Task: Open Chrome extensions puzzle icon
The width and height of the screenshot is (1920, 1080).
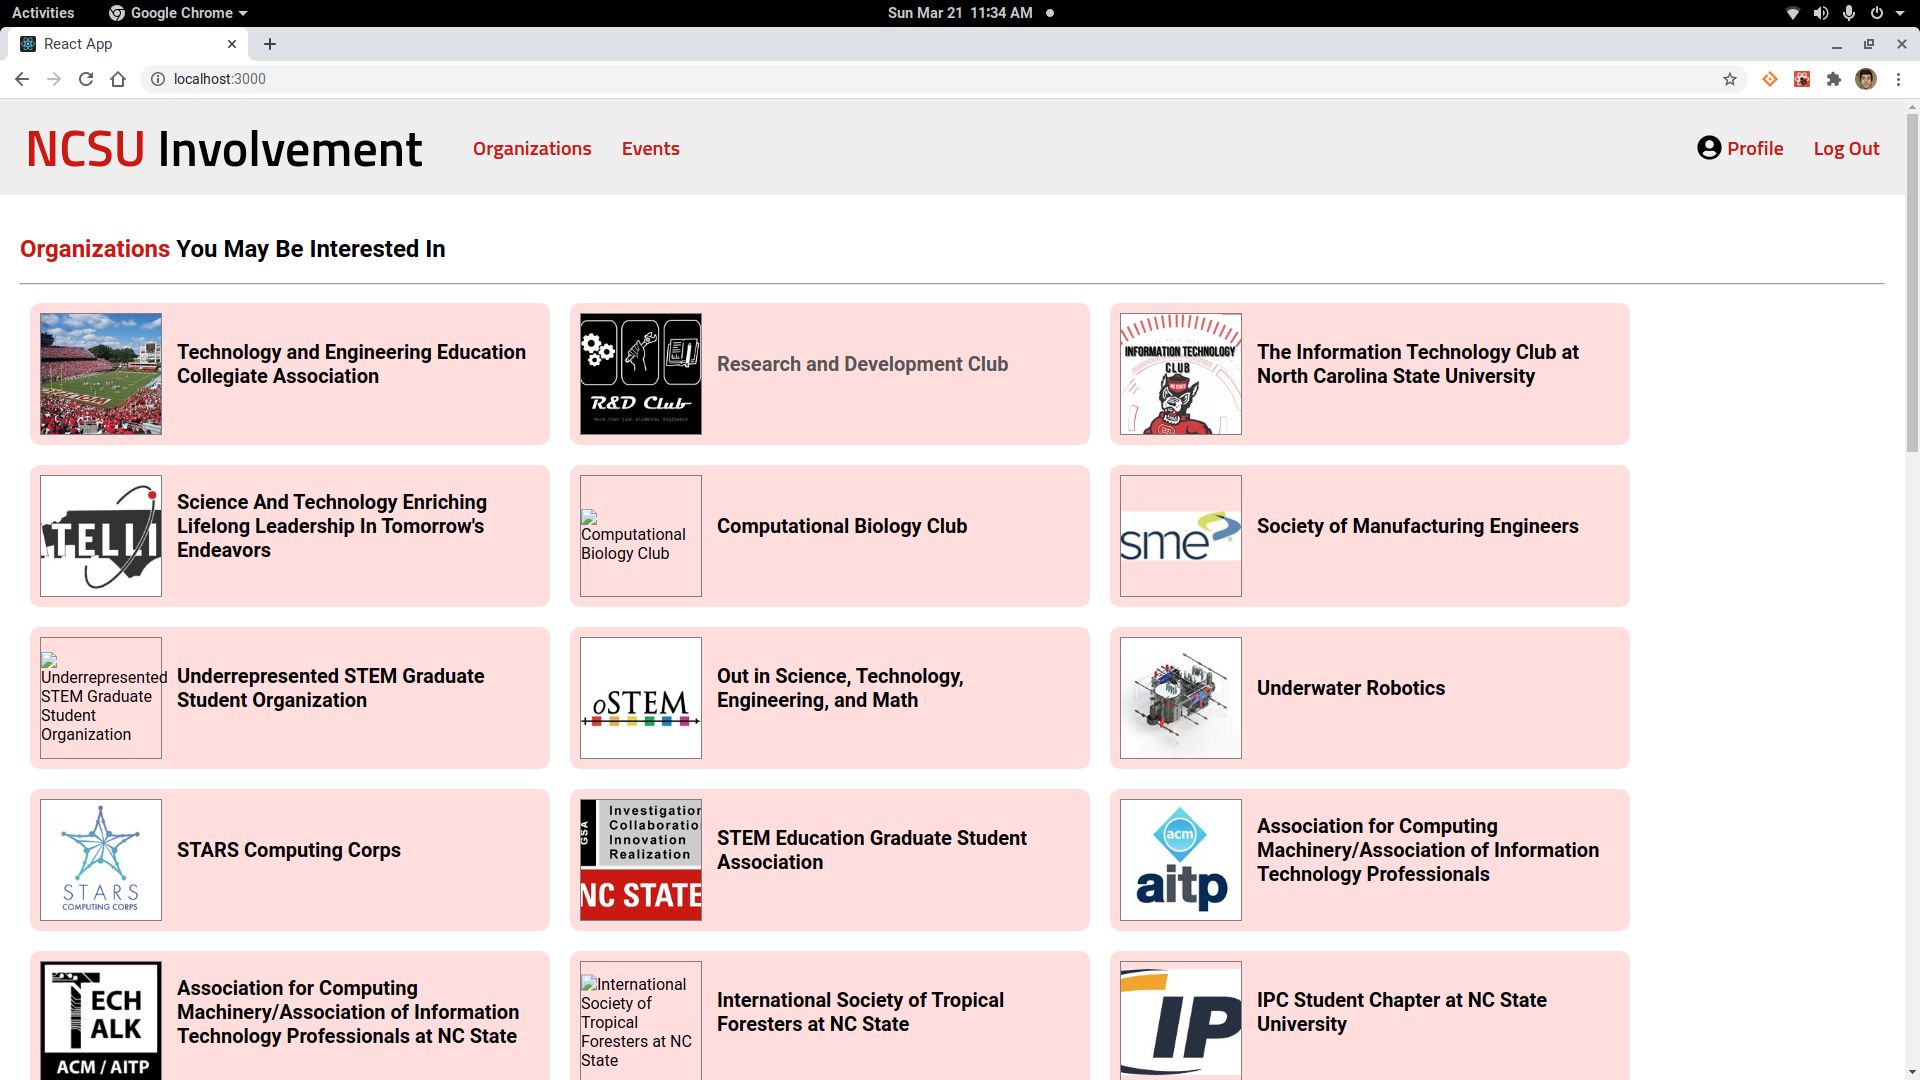Action: [x=1833, y=79]
